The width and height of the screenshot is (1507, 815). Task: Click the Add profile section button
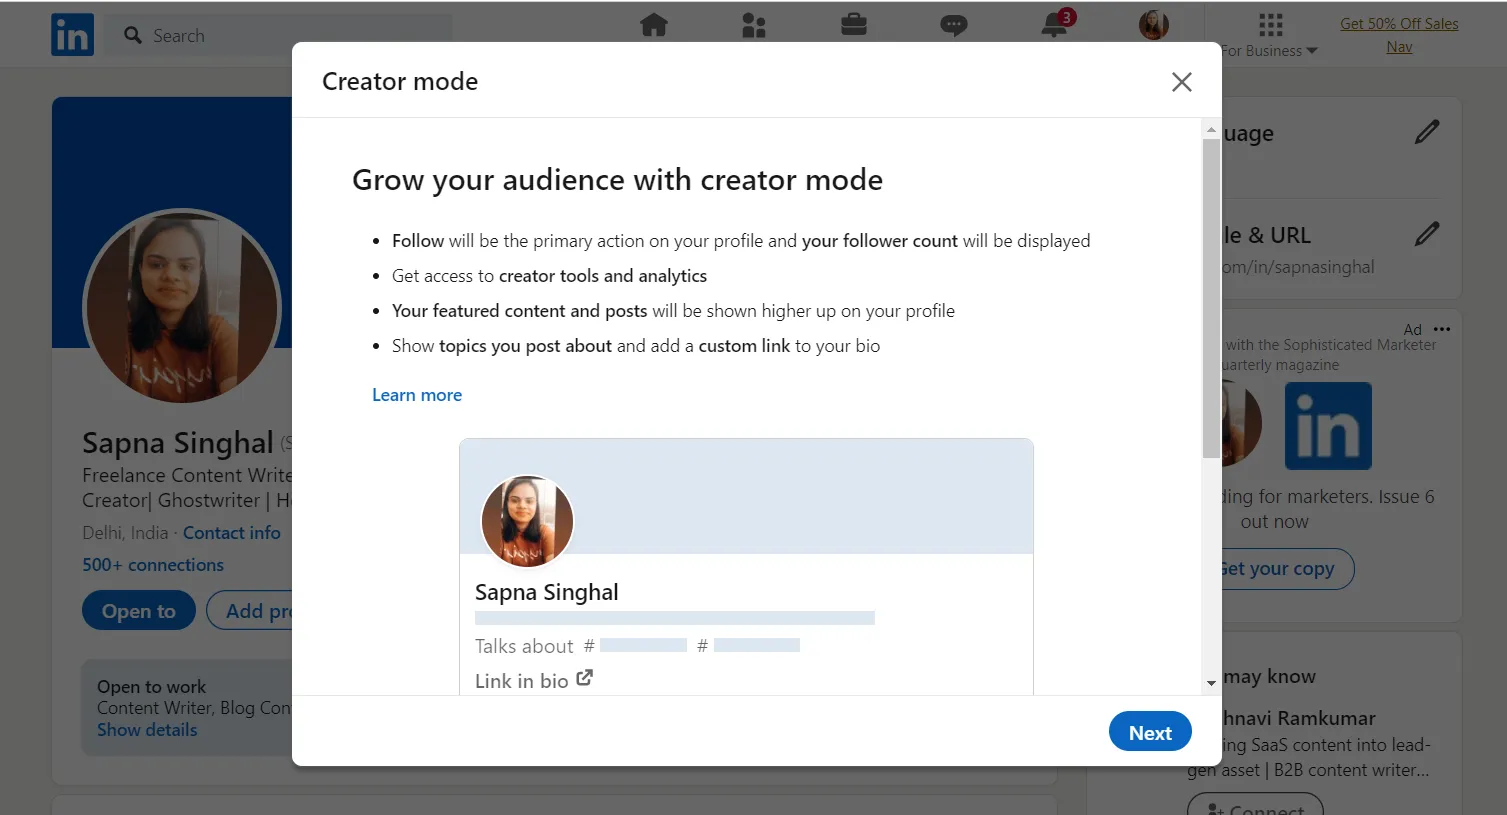250,611
